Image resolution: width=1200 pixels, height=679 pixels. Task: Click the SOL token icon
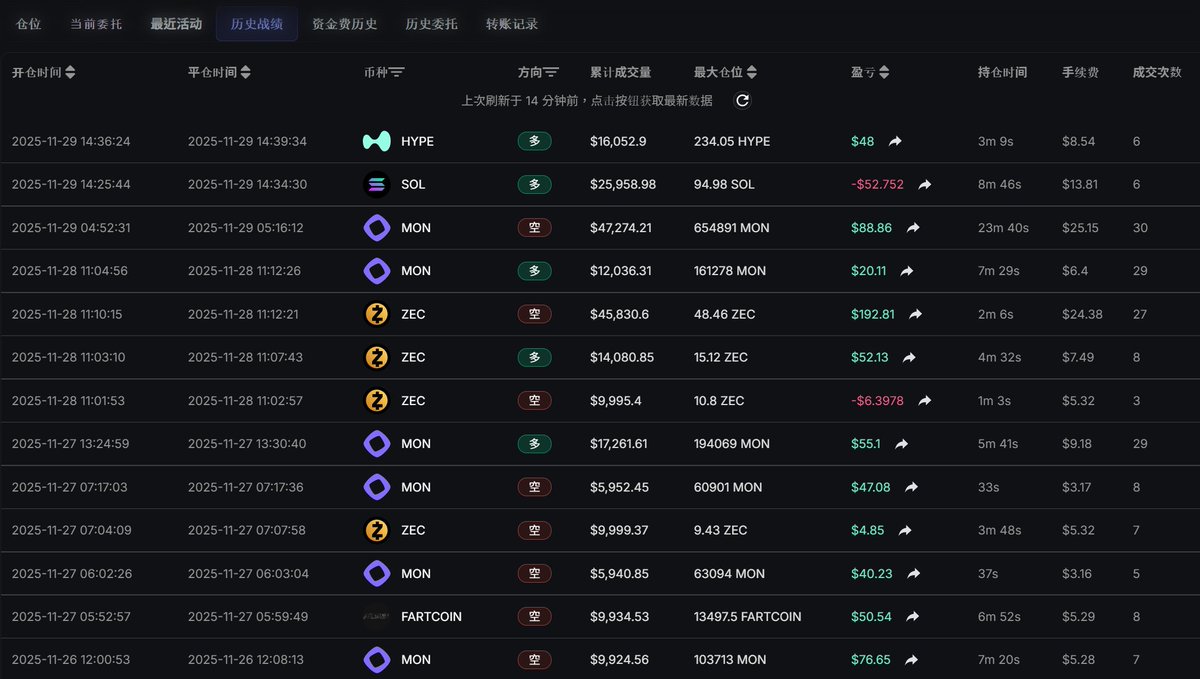click(x=376, y=184)
